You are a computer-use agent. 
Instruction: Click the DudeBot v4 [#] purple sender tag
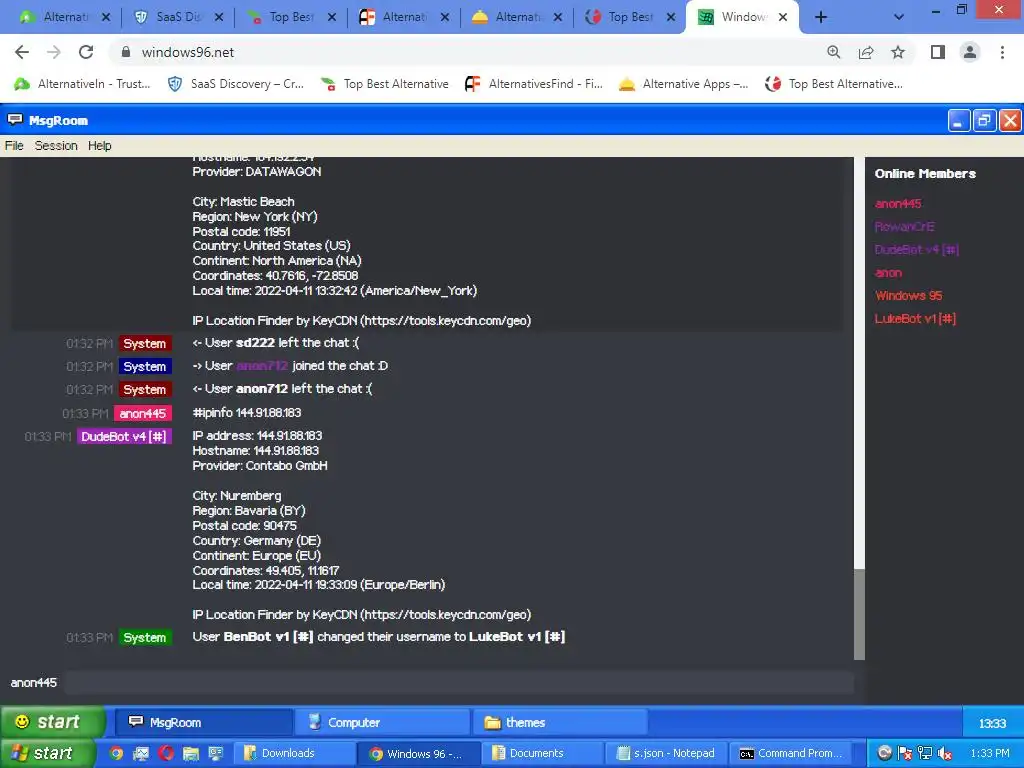124,436
